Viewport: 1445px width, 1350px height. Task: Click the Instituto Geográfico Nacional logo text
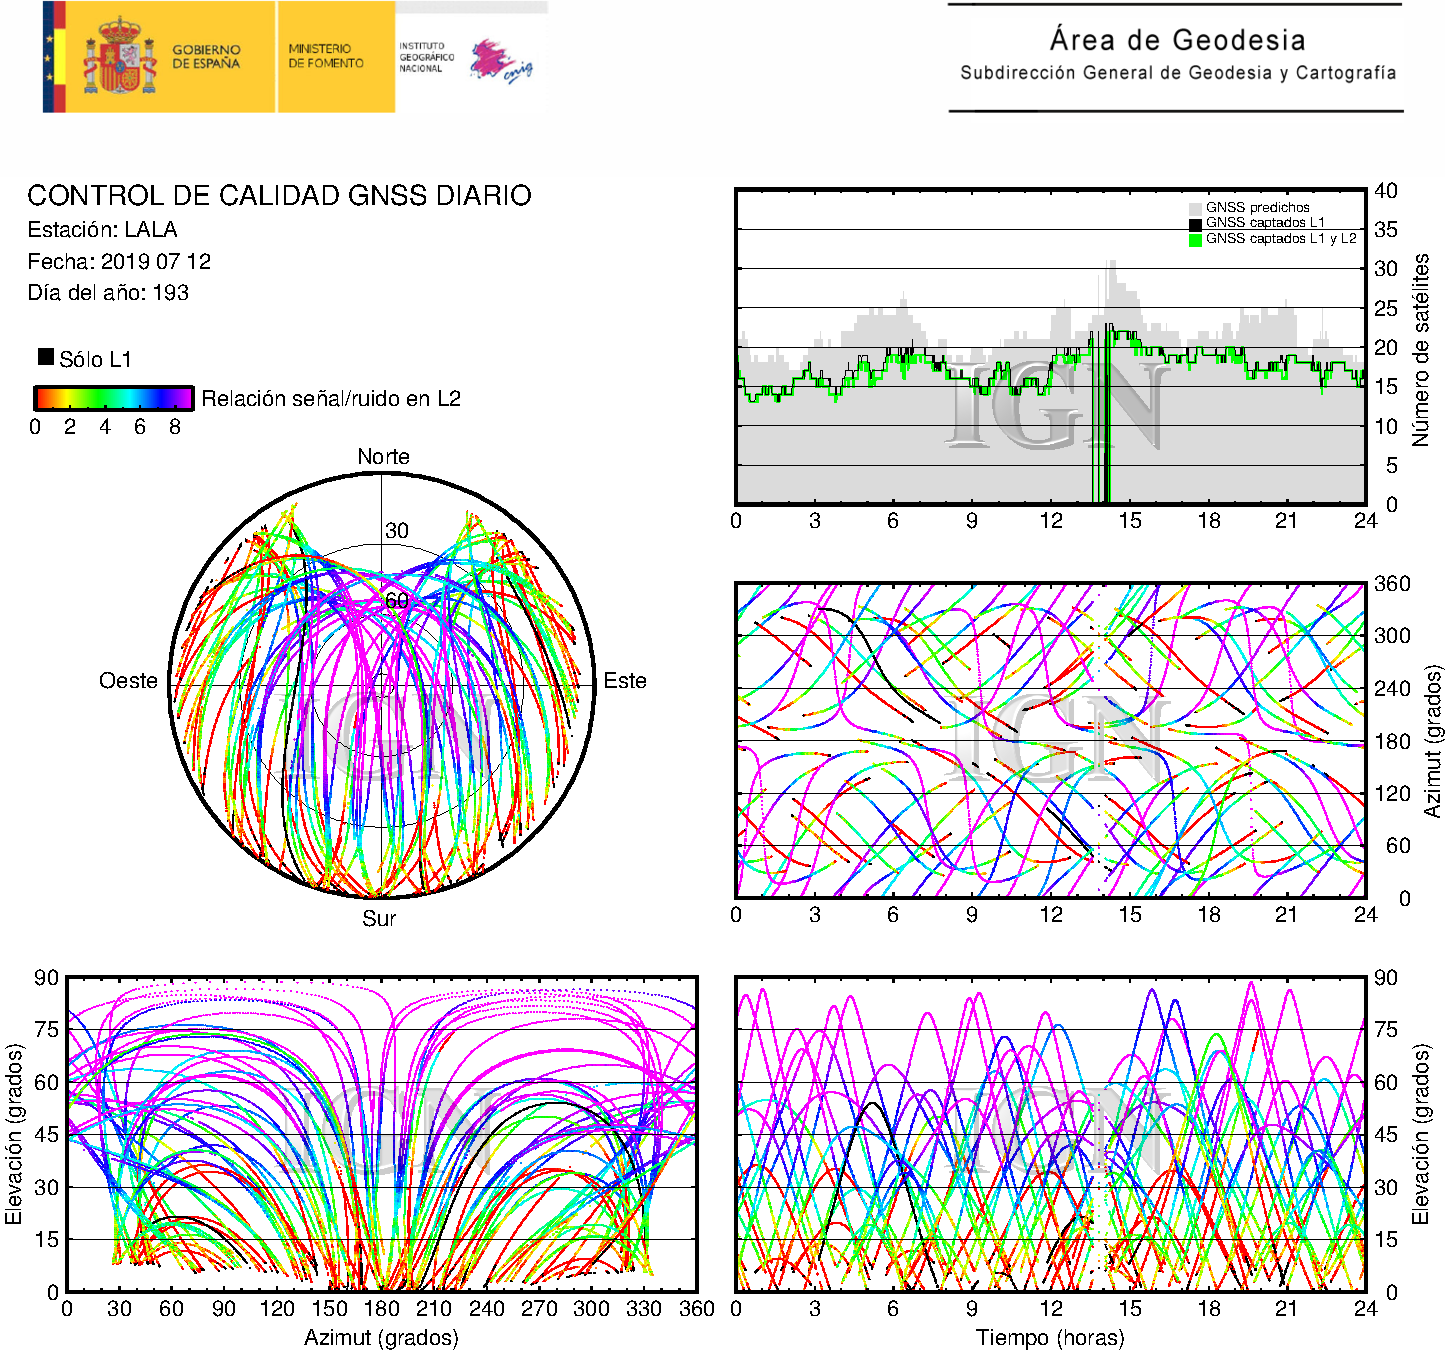426,57
